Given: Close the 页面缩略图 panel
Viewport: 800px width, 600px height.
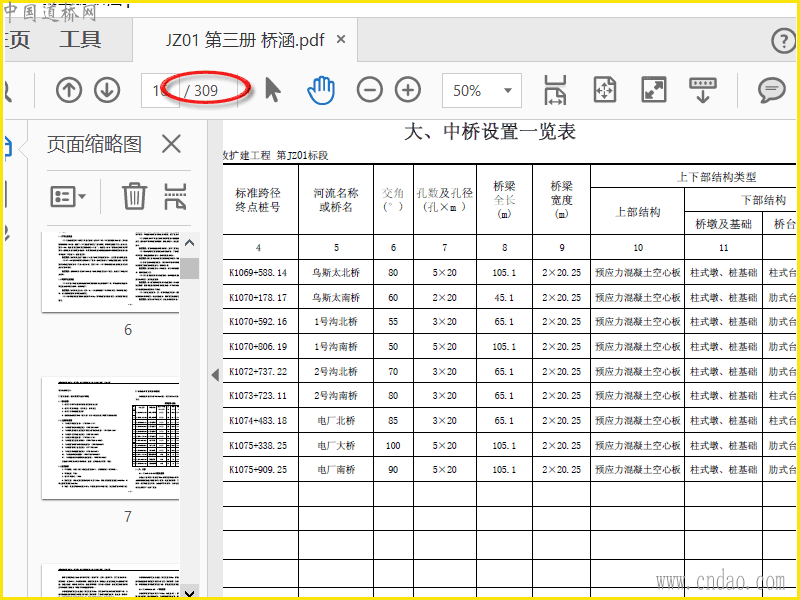Looking at the screenshot, I should pyautogui.click(x=171, y=144).
